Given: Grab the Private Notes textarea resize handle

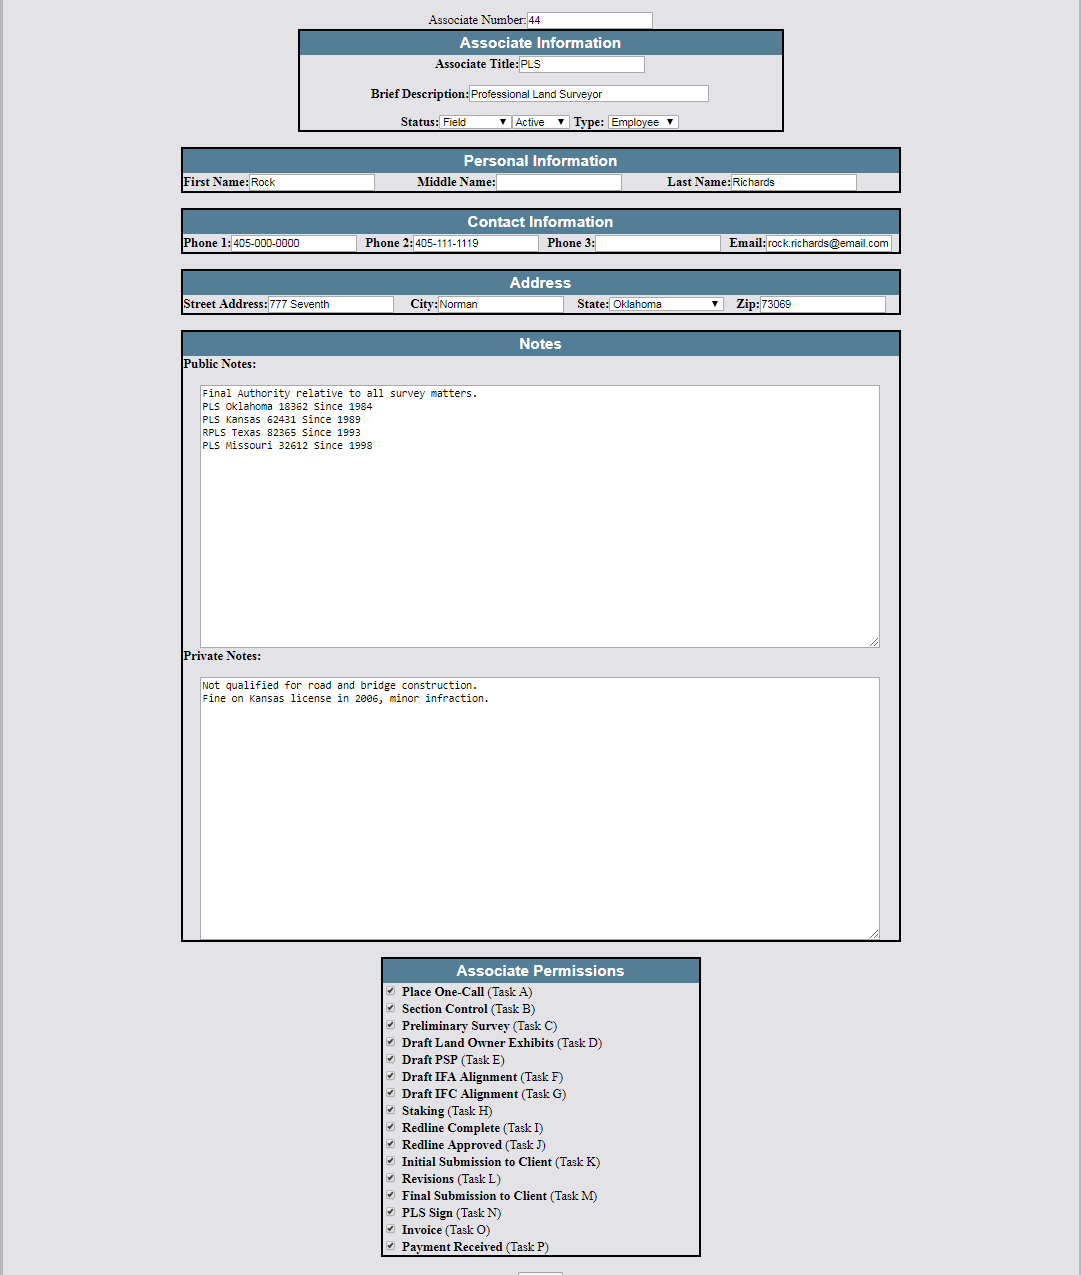Looking at the screenshot, I should [x=874, y=934].
